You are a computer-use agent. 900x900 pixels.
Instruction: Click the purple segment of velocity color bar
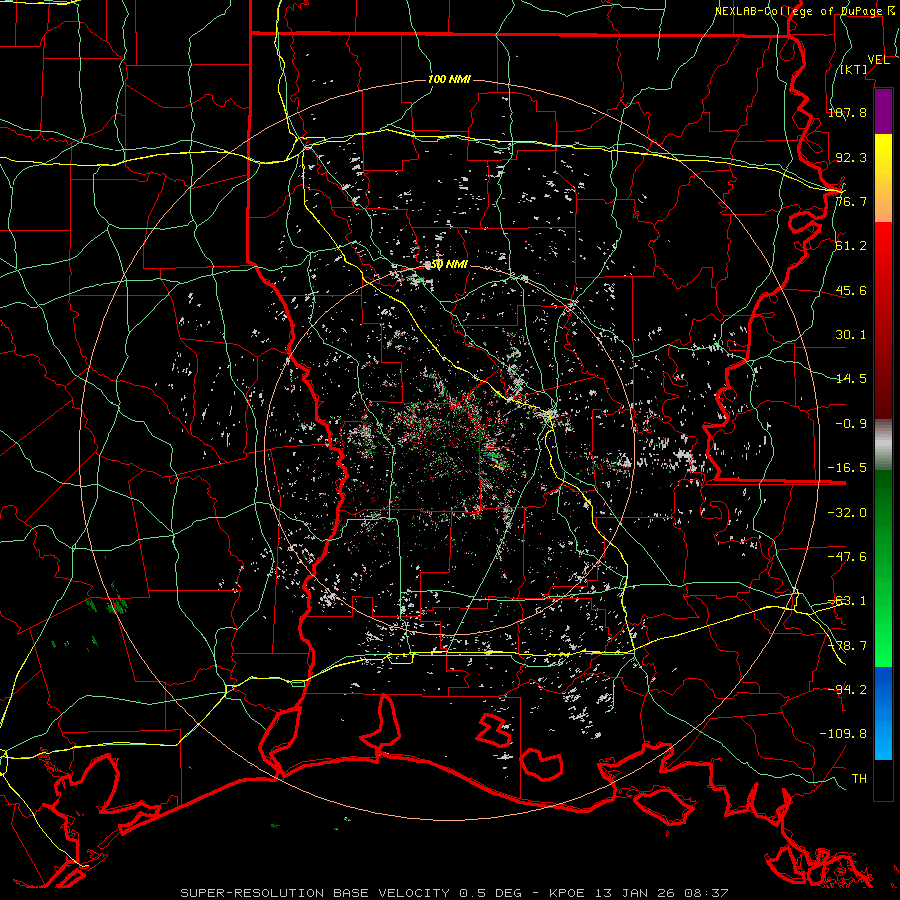[883, 112]
